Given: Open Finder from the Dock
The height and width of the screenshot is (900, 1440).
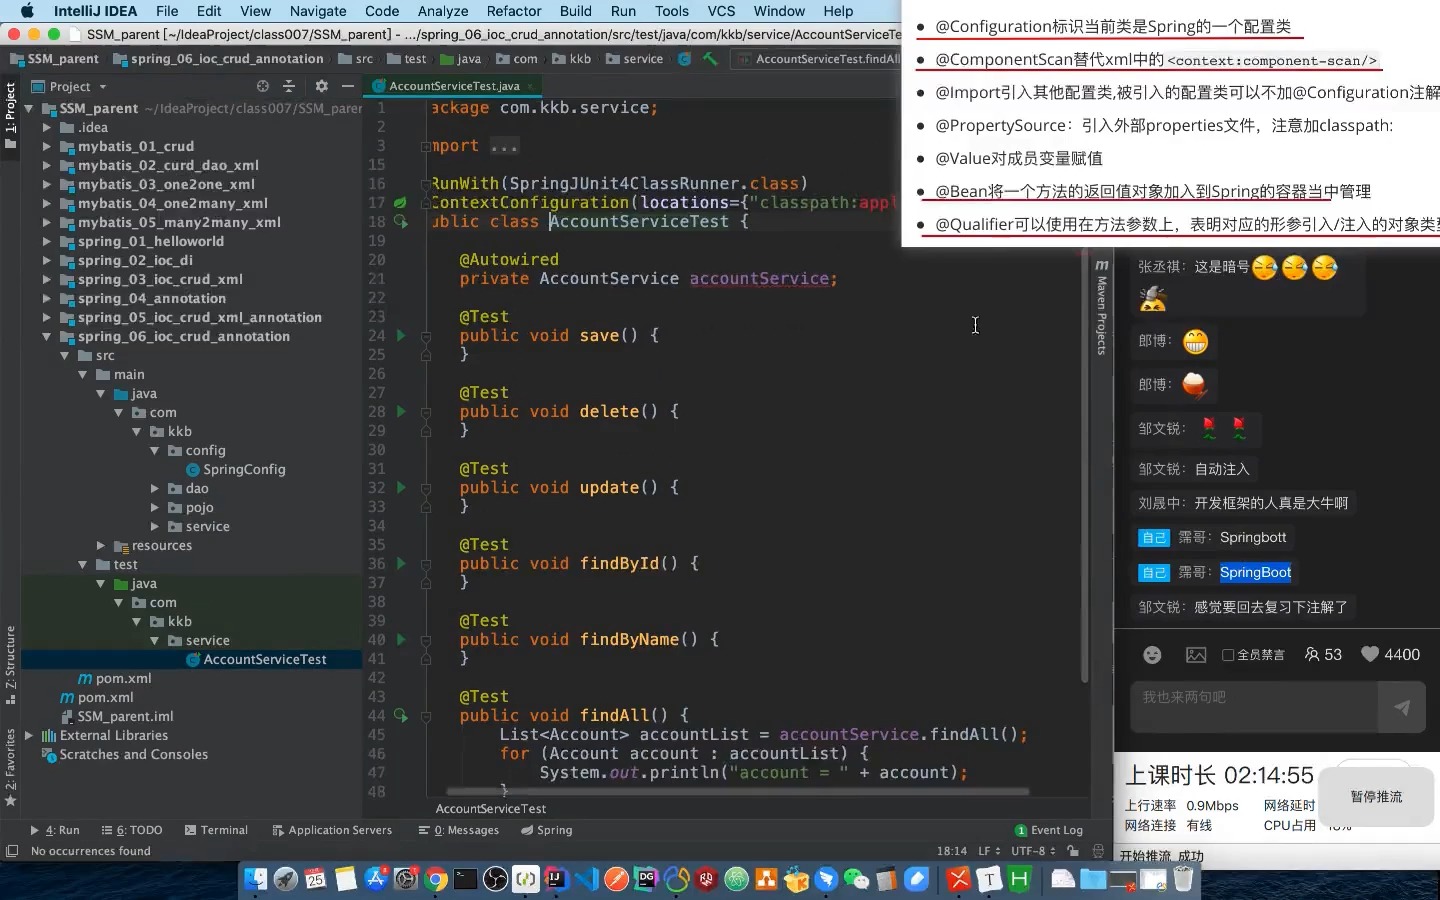Looking at the screenshot, I should click(x=255, y=879).
